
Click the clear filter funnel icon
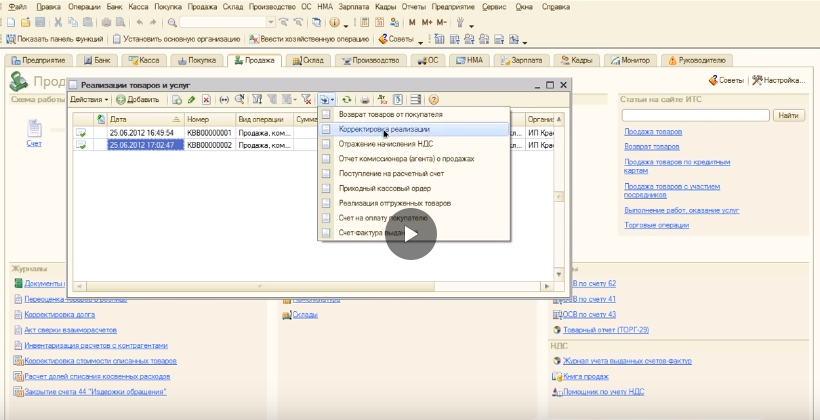[x=308, y=100]
